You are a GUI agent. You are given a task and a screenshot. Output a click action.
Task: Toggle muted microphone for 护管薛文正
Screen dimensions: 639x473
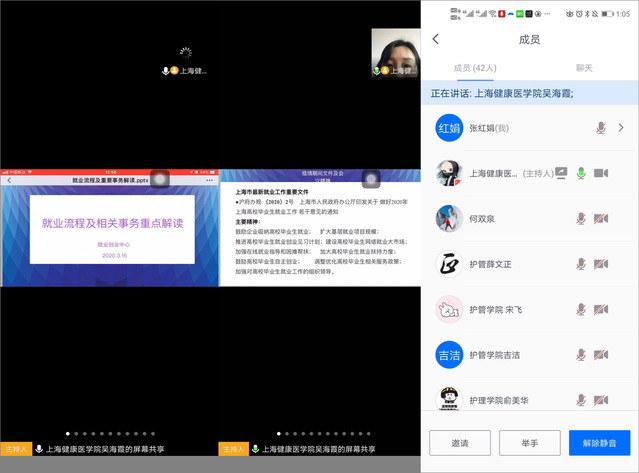(580, 264)
